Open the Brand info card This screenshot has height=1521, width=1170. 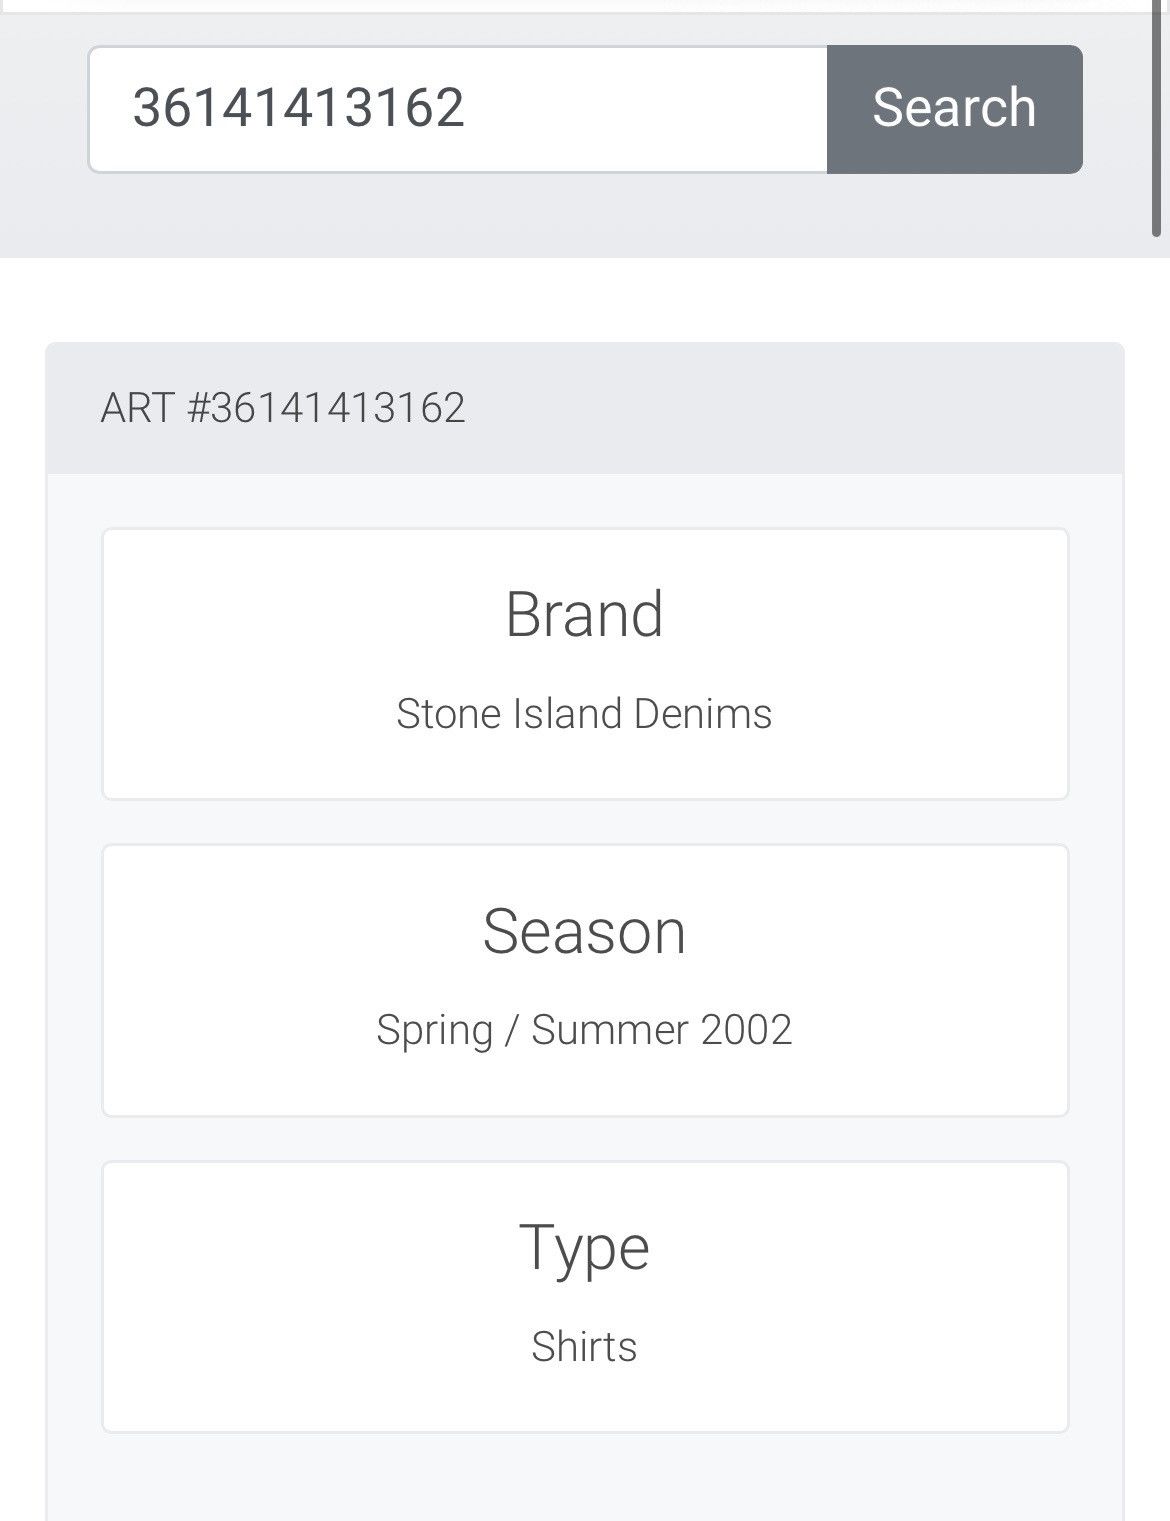click(585, 664)
